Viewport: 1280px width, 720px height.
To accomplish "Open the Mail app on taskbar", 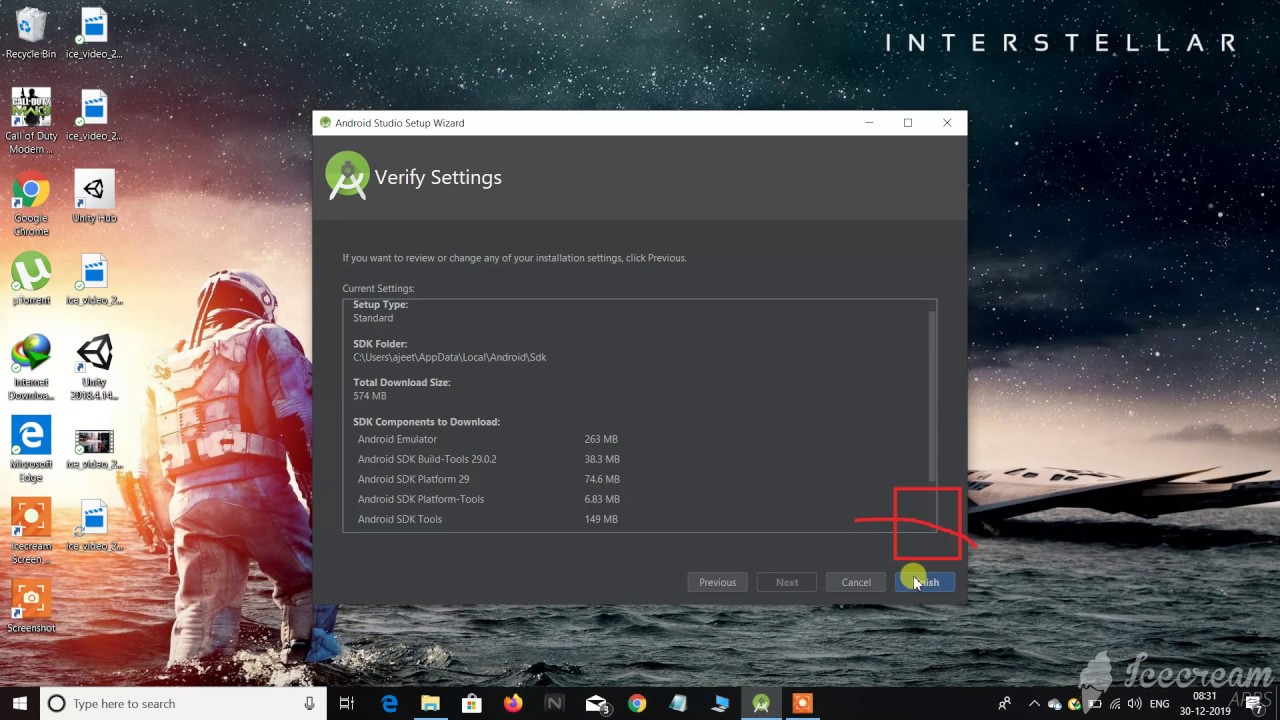I will [597, 703].
